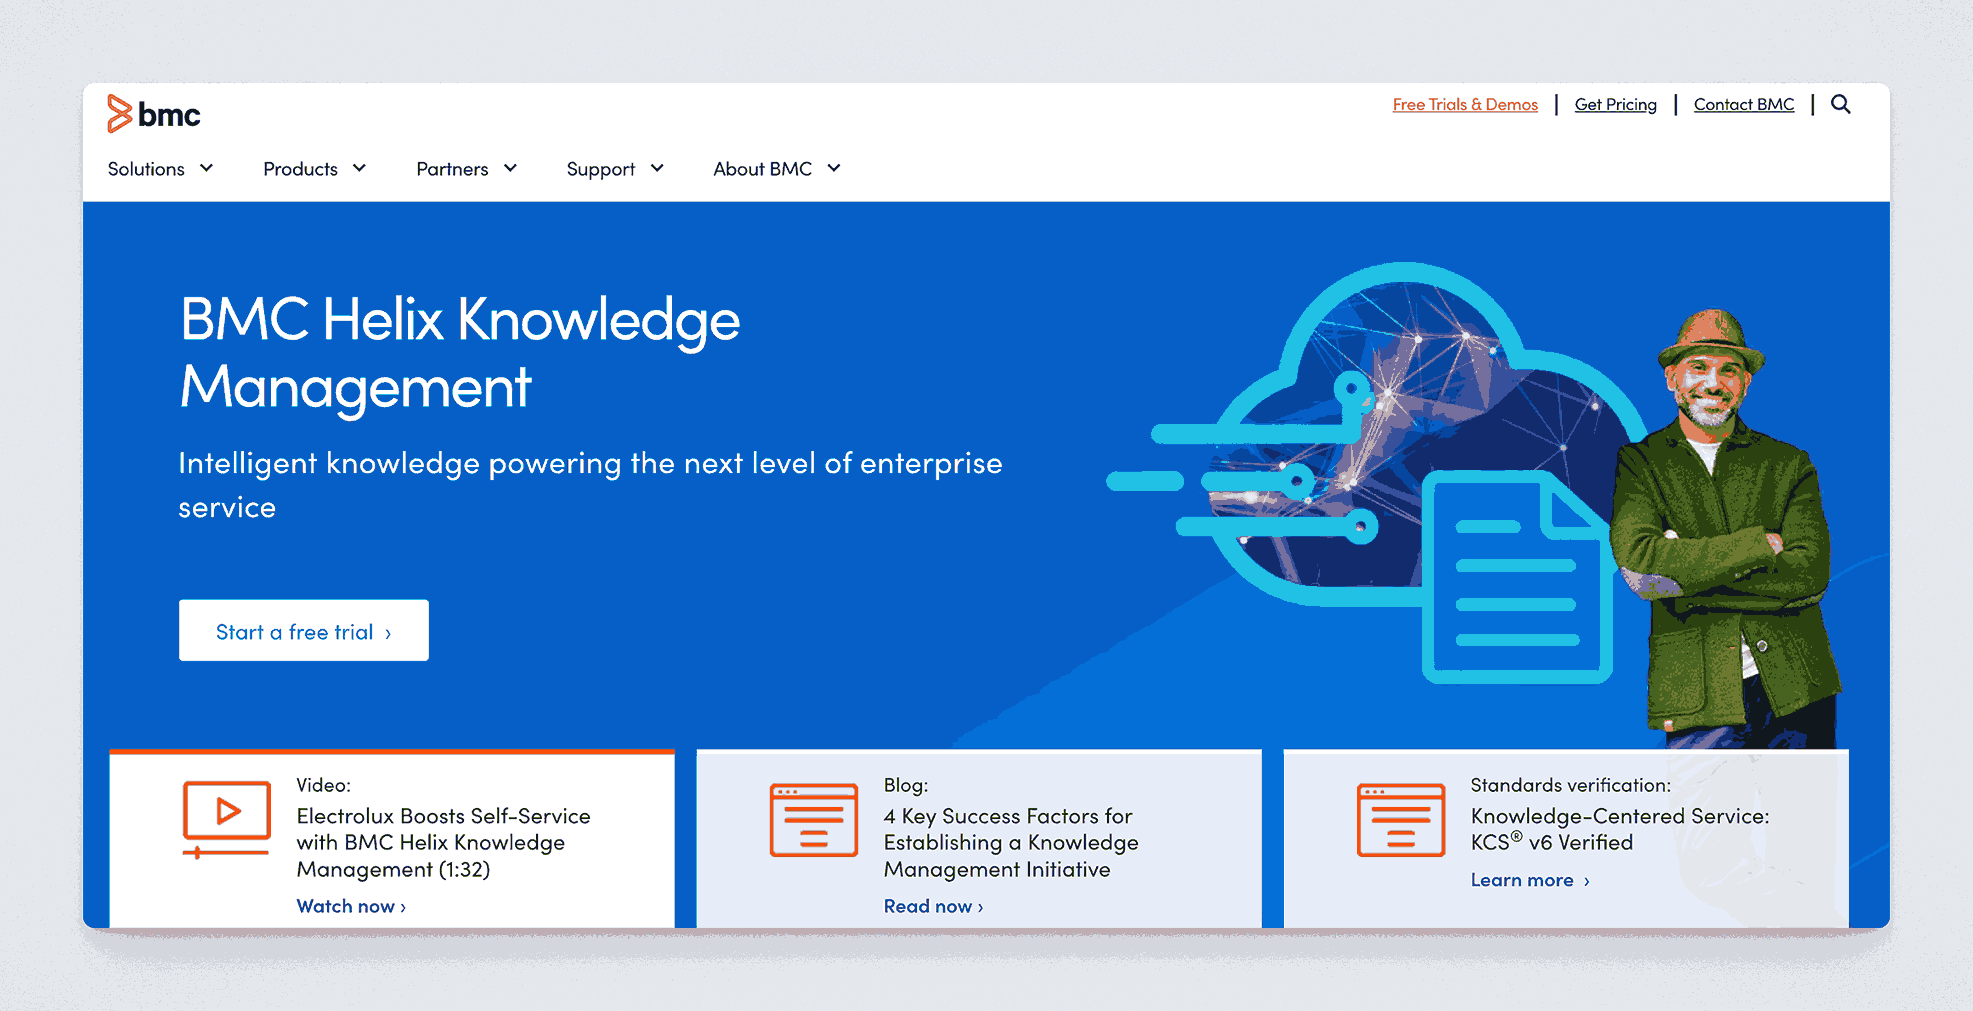Expand the About BMC dropdown chevron
The height and width of the screenshot is (1011, 1973).
point(834,168)
